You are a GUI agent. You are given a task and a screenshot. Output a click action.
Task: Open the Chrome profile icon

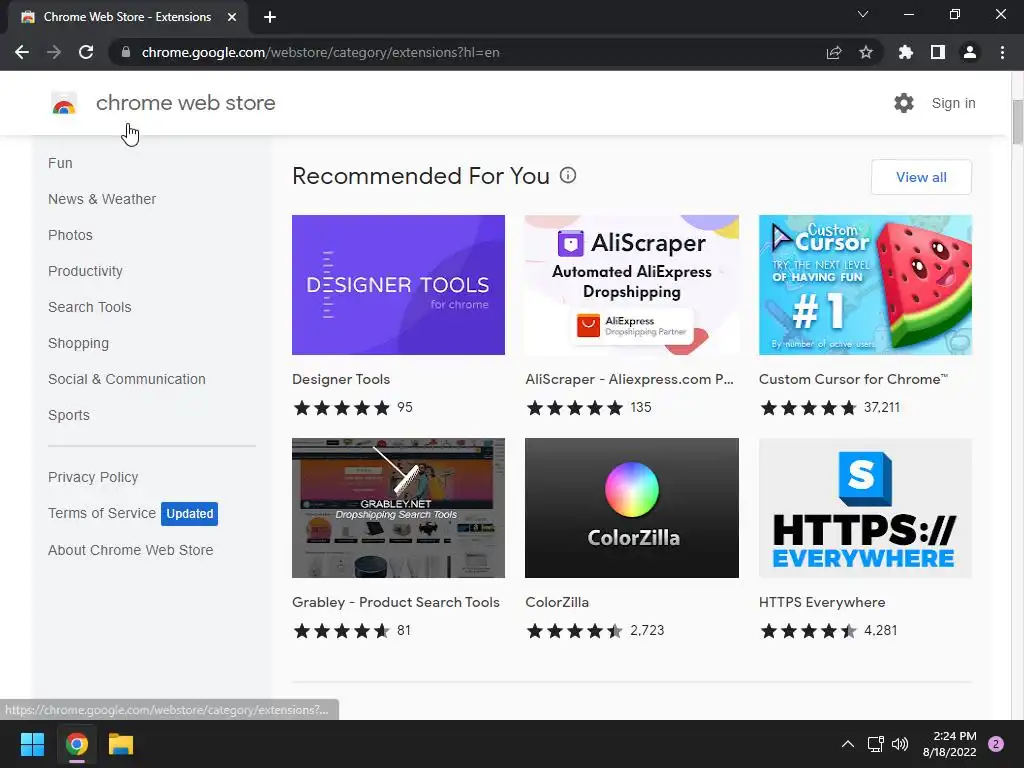tap(970, 52)
